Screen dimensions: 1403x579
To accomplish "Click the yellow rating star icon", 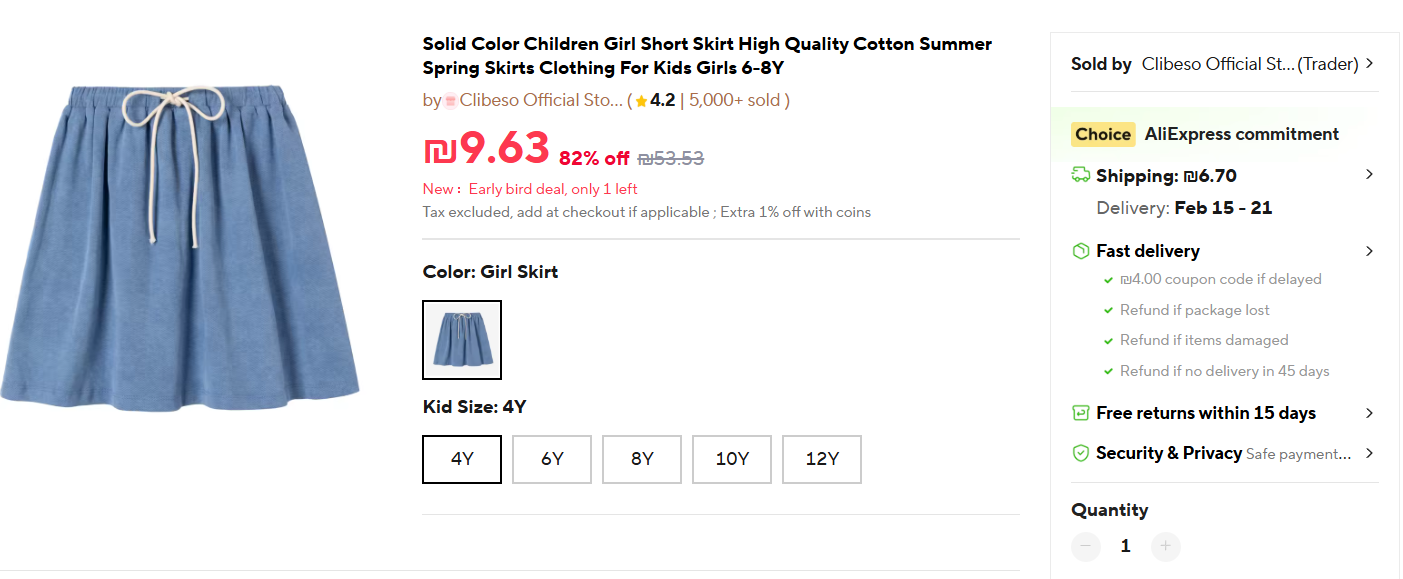I will tap(641, 101).
